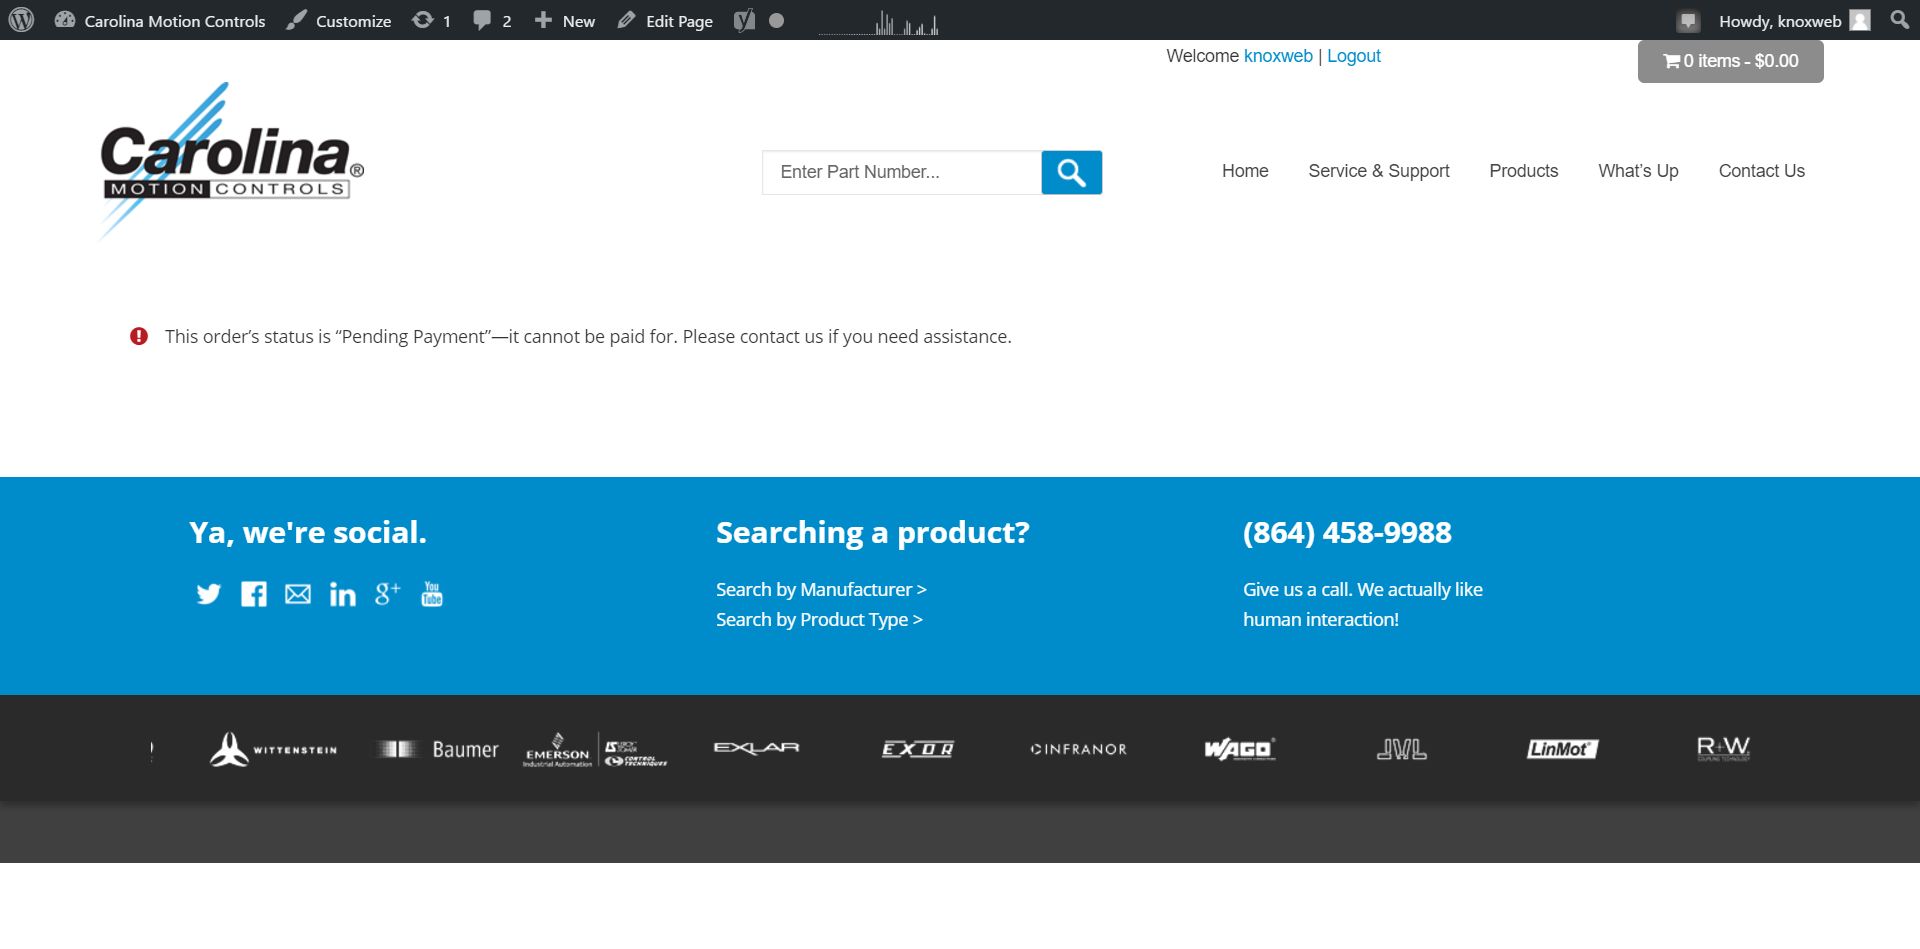Open the LinkedIn social icon
Screen dimensions: 1920x949
tap(343, 594)
